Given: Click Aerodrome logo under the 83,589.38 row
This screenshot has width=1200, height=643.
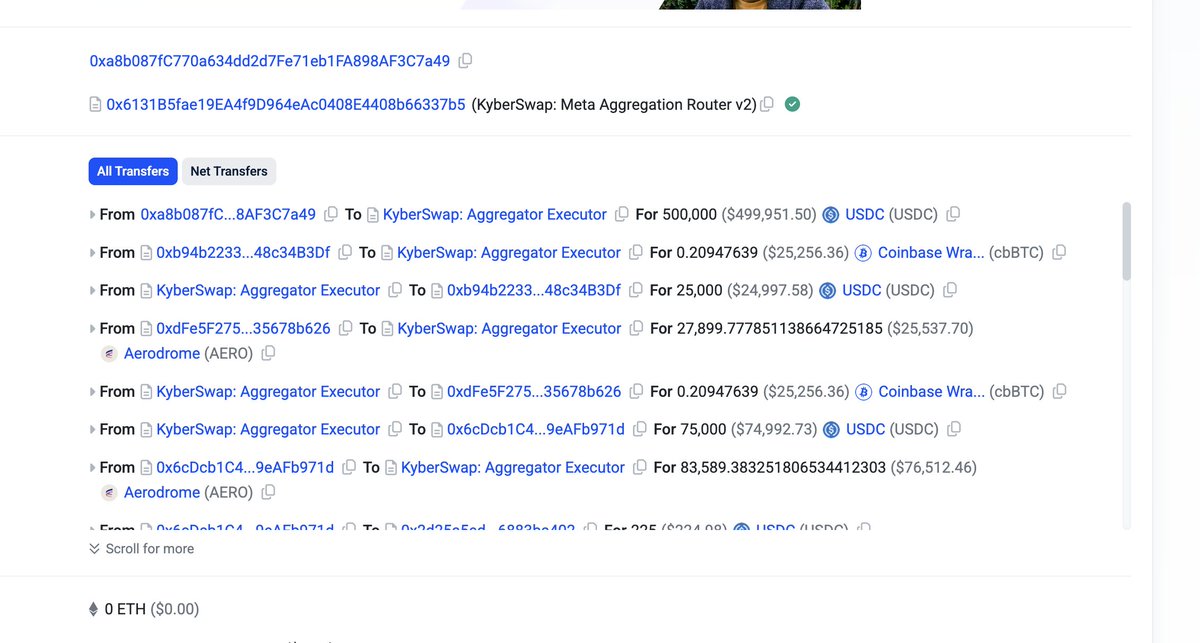Looking at the screenshot, I should (110, 492).
